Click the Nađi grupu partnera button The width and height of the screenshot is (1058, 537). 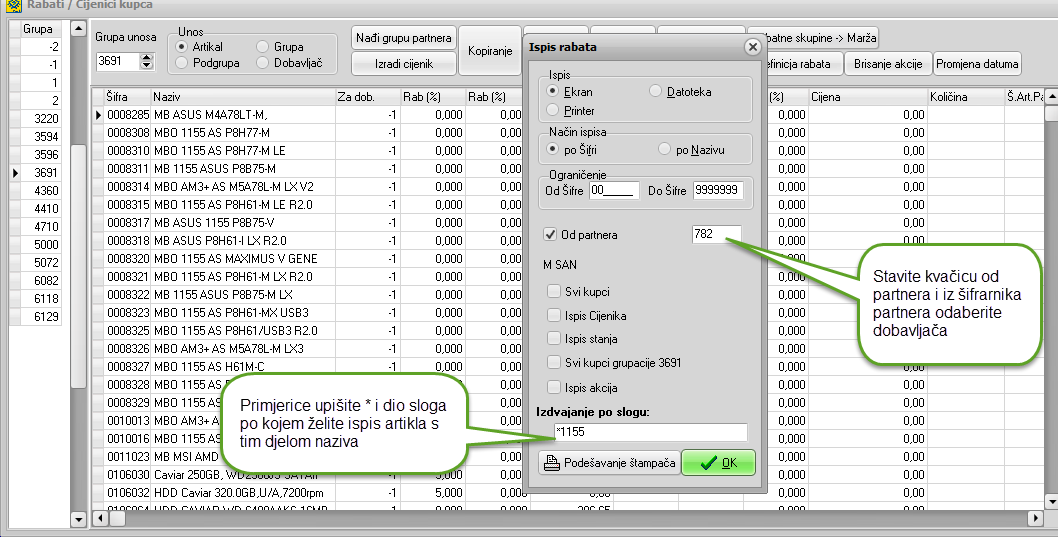tap(404, 39)
